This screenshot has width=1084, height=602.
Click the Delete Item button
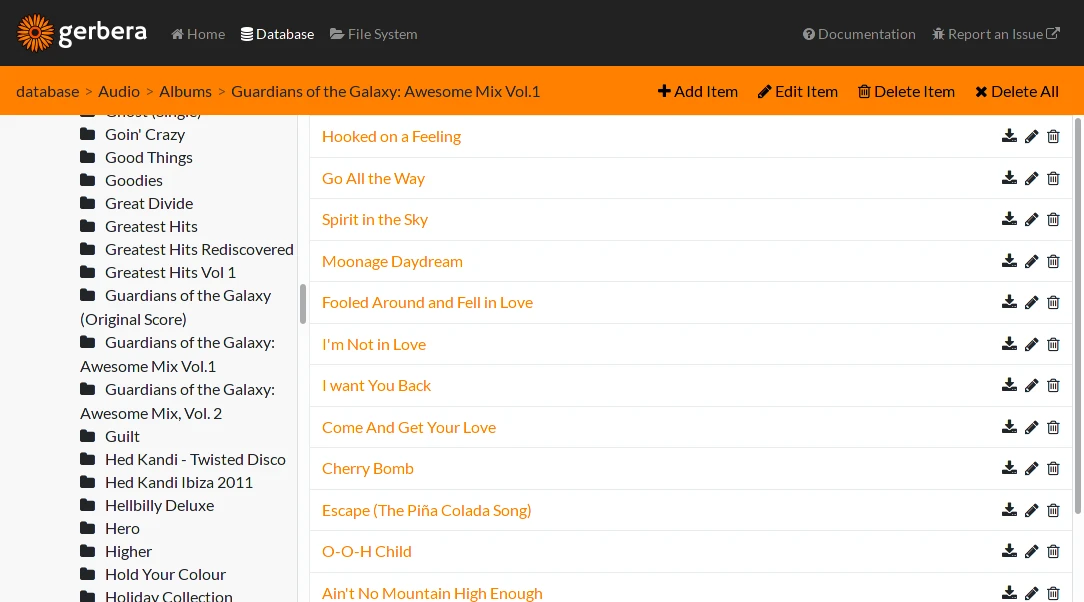click(906, 91)
